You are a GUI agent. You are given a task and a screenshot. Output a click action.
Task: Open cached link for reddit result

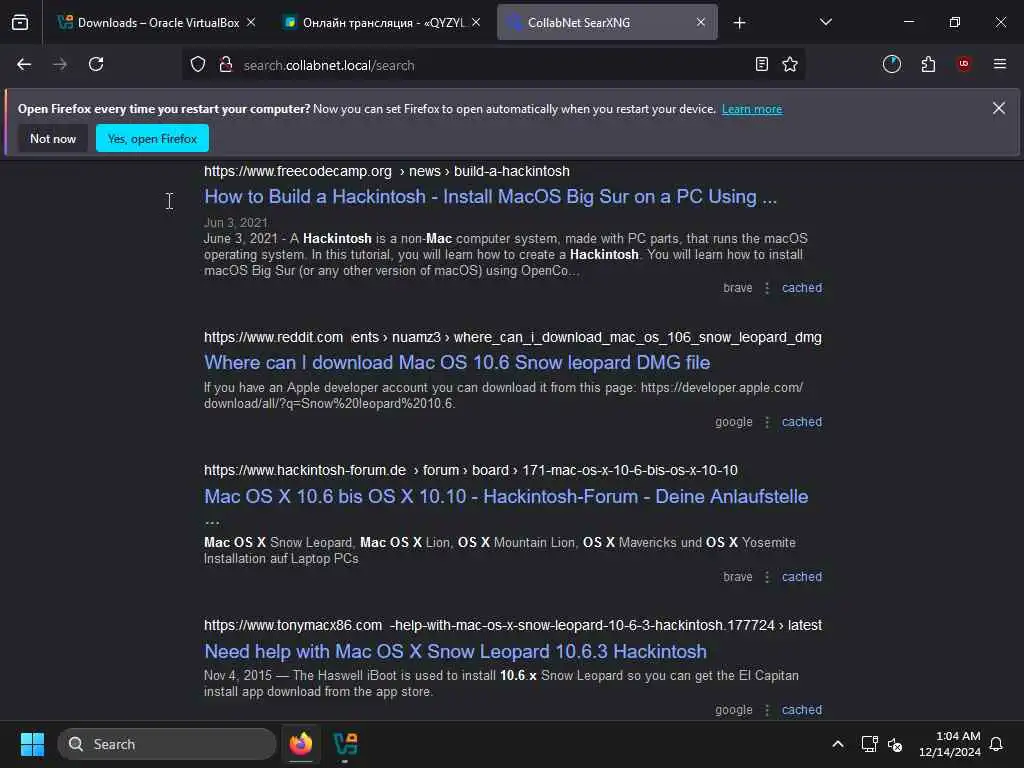(802, 422)
